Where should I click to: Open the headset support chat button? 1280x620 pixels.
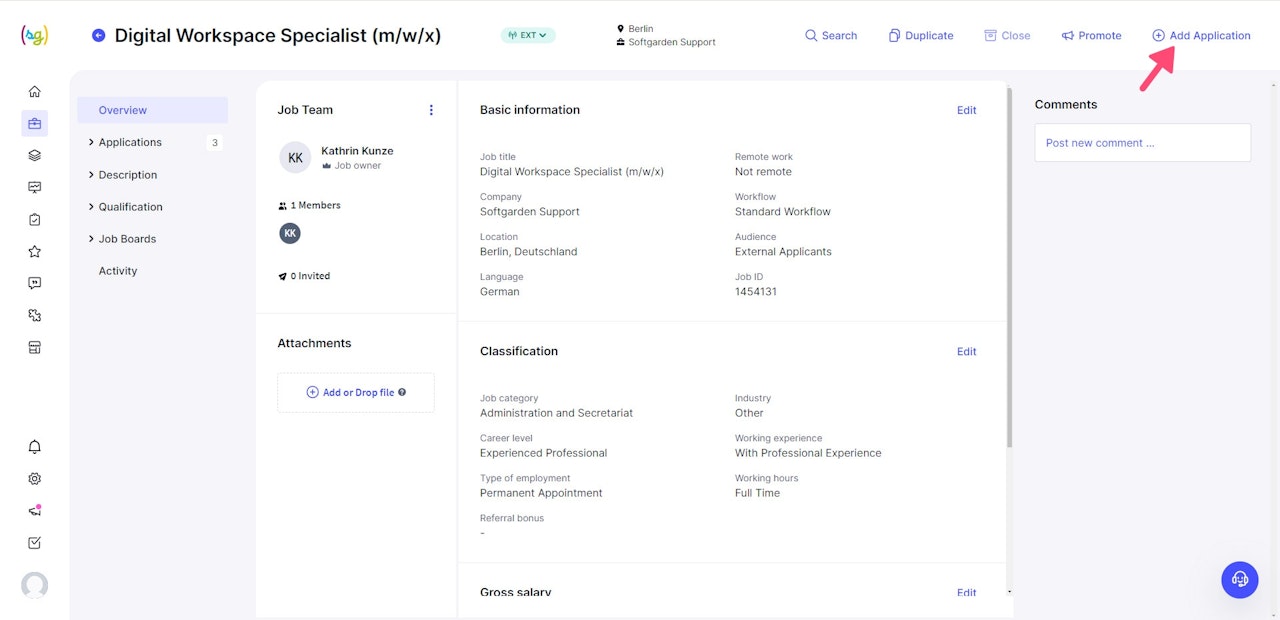pos(1239,579)
